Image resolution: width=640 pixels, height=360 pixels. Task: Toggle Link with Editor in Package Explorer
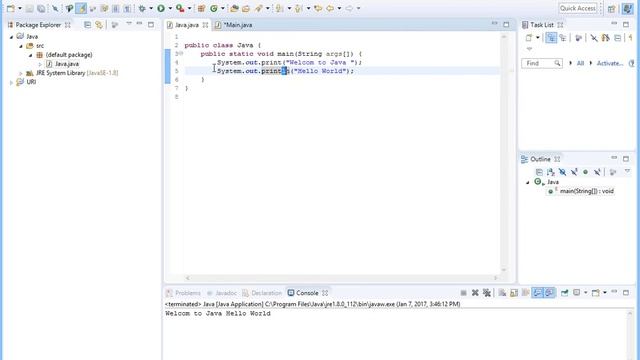pyautogui.click(x=99, y=25)
